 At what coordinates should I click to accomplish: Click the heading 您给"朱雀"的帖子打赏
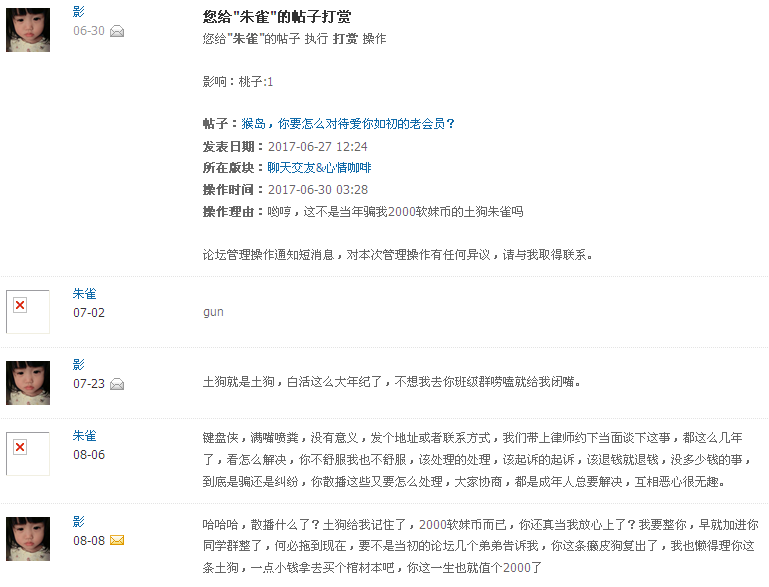click(277, 17)
